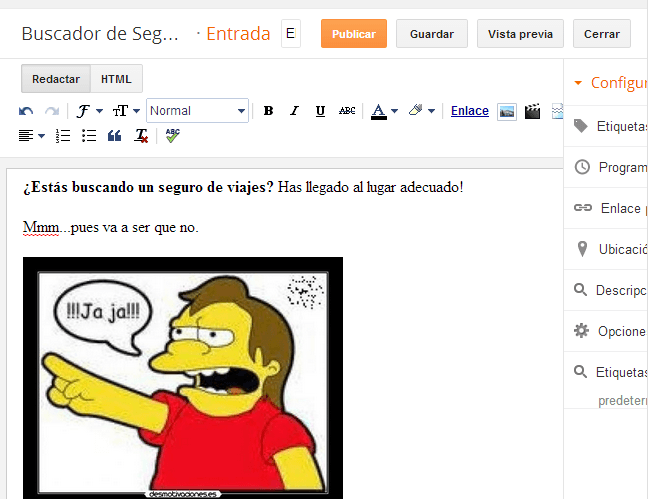
Task: Click bold text '¿Estás buscando un seguro de viajes?'
Action: point(148,187)
